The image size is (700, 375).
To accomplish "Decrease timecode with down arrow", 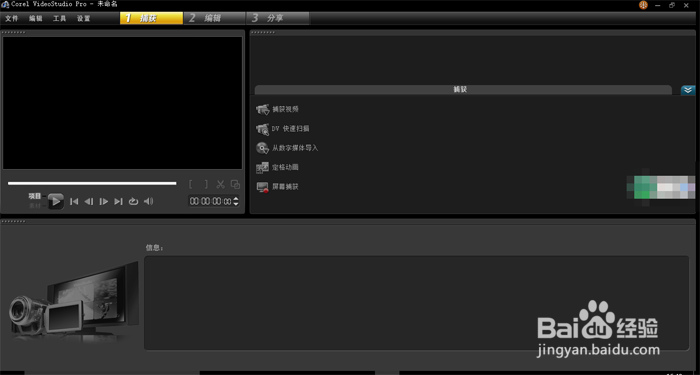I will coord(236,204).
